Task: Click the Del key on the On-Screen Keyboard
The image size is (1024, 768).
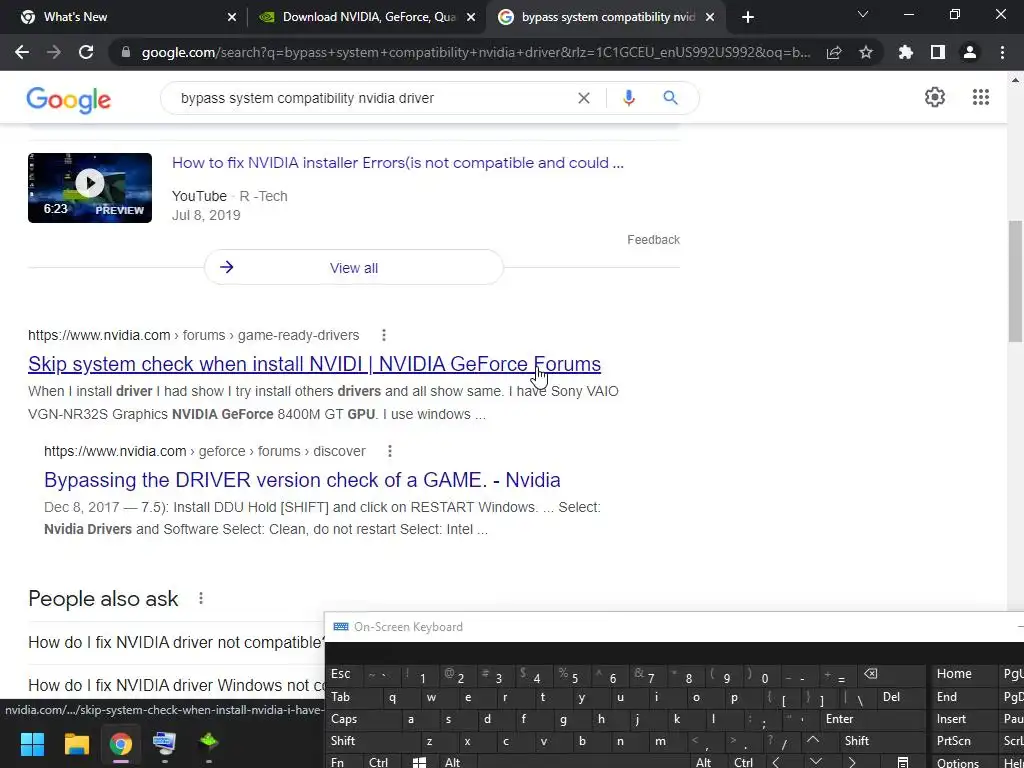Action: tap(901, 697)
